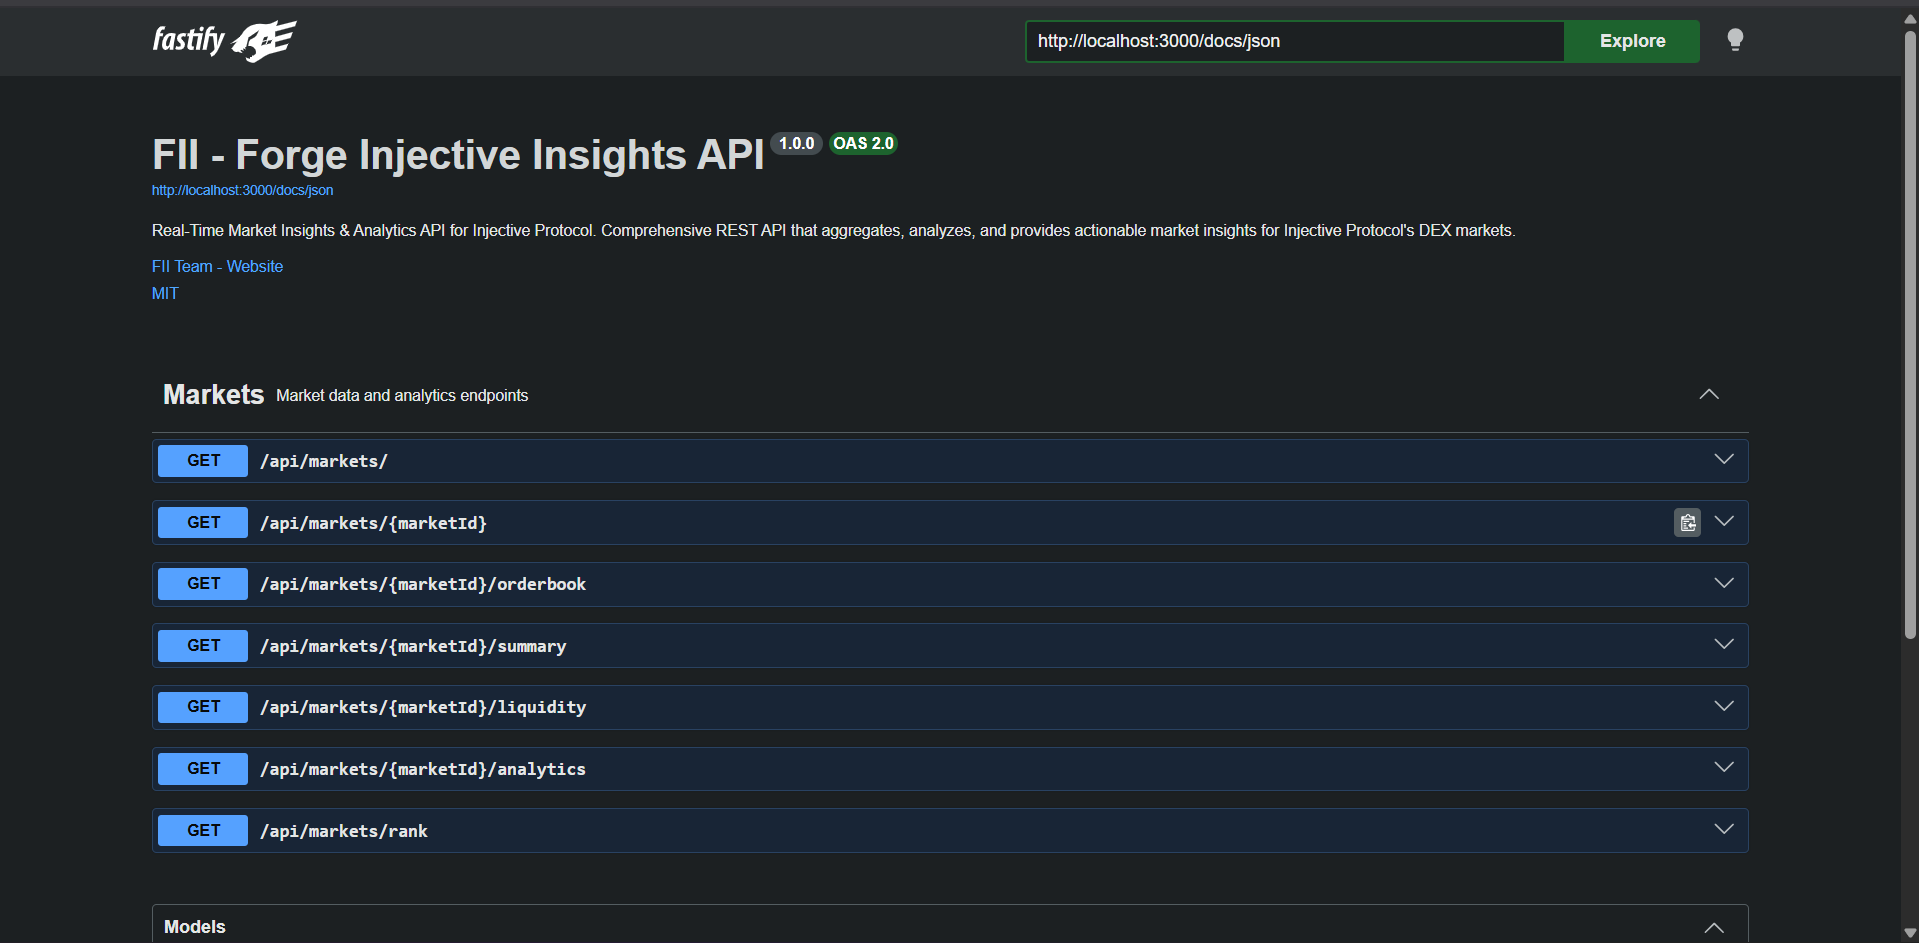Open the MIT license link
Image resolution: width=1919 pixels, height=943 pixels.
165,293
